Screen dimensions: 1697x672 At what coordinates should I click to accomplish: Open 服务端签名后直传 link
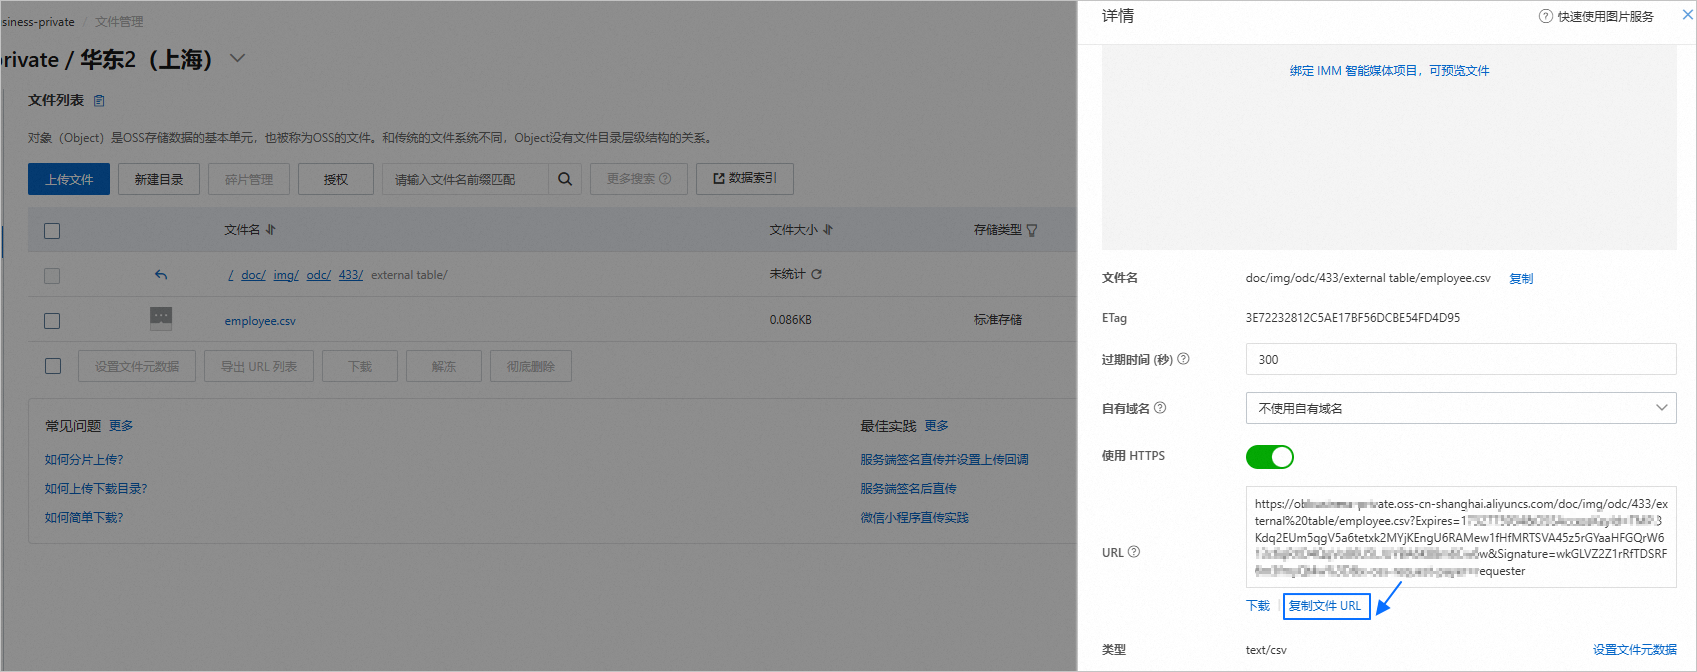coord(908,488)
